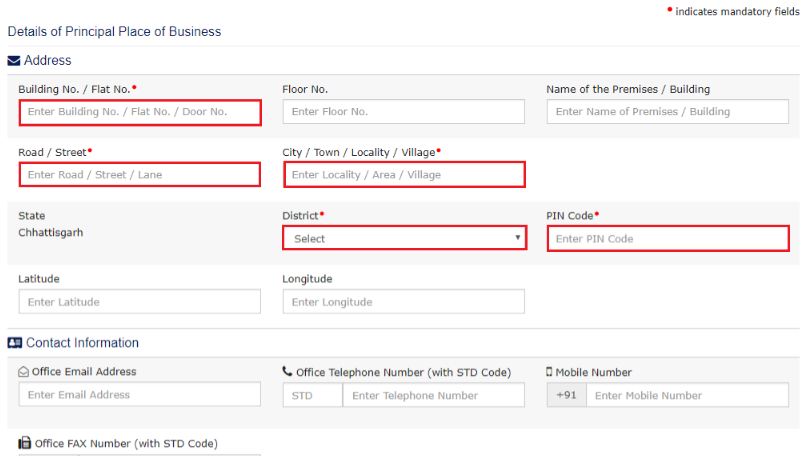The image size is (805, 475).
Task: Click the telephone handset icon
Action: point(288,372)
